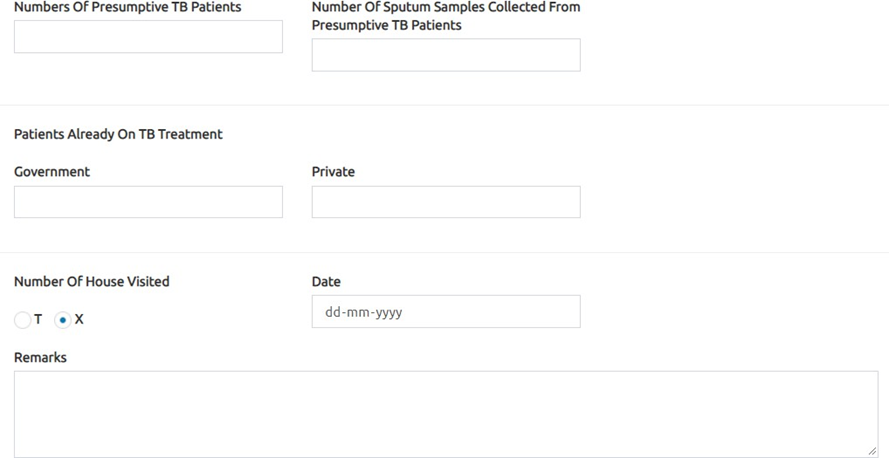Click the Numbers Of Presumptive TB Patients label
This screenshot has width=889, height=458.
click(x=128, y=7)
